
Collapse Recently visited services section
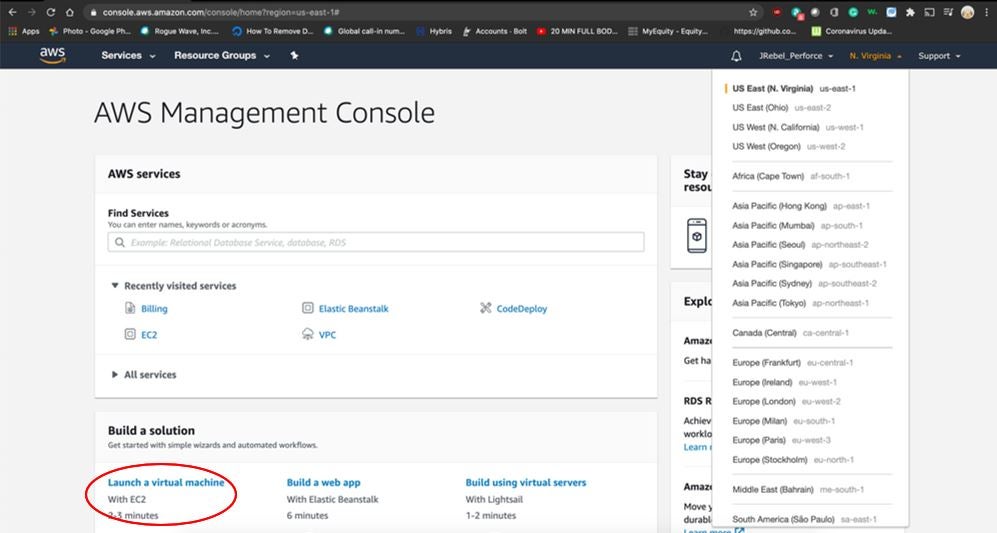coord(114,286)
